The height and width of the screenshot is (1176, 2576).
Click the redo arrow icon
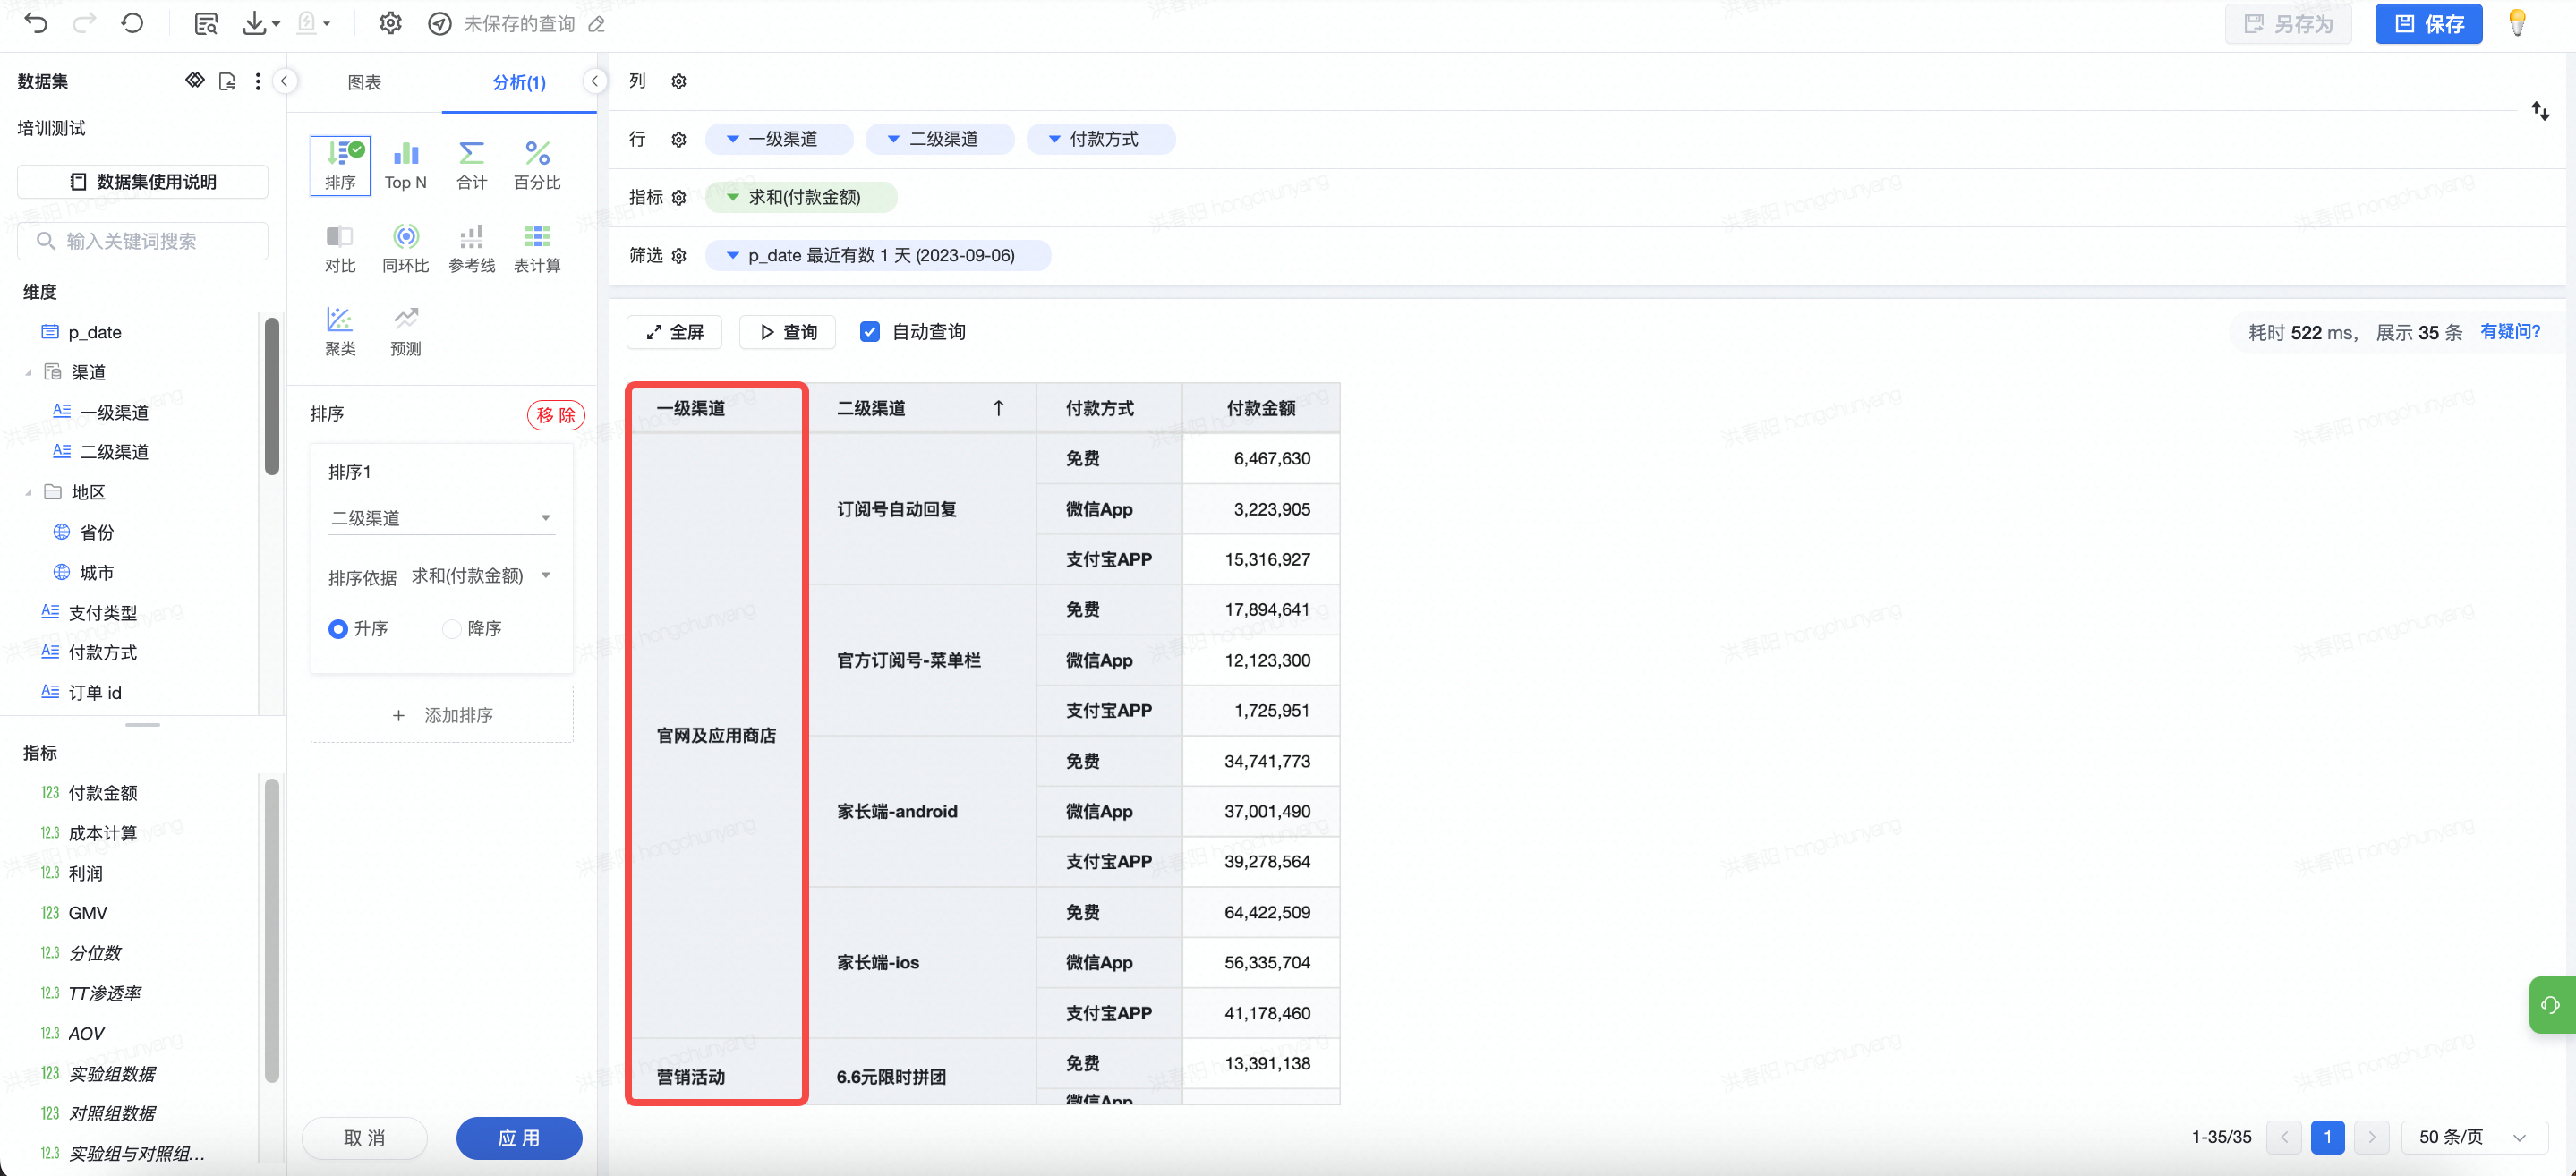85,23
